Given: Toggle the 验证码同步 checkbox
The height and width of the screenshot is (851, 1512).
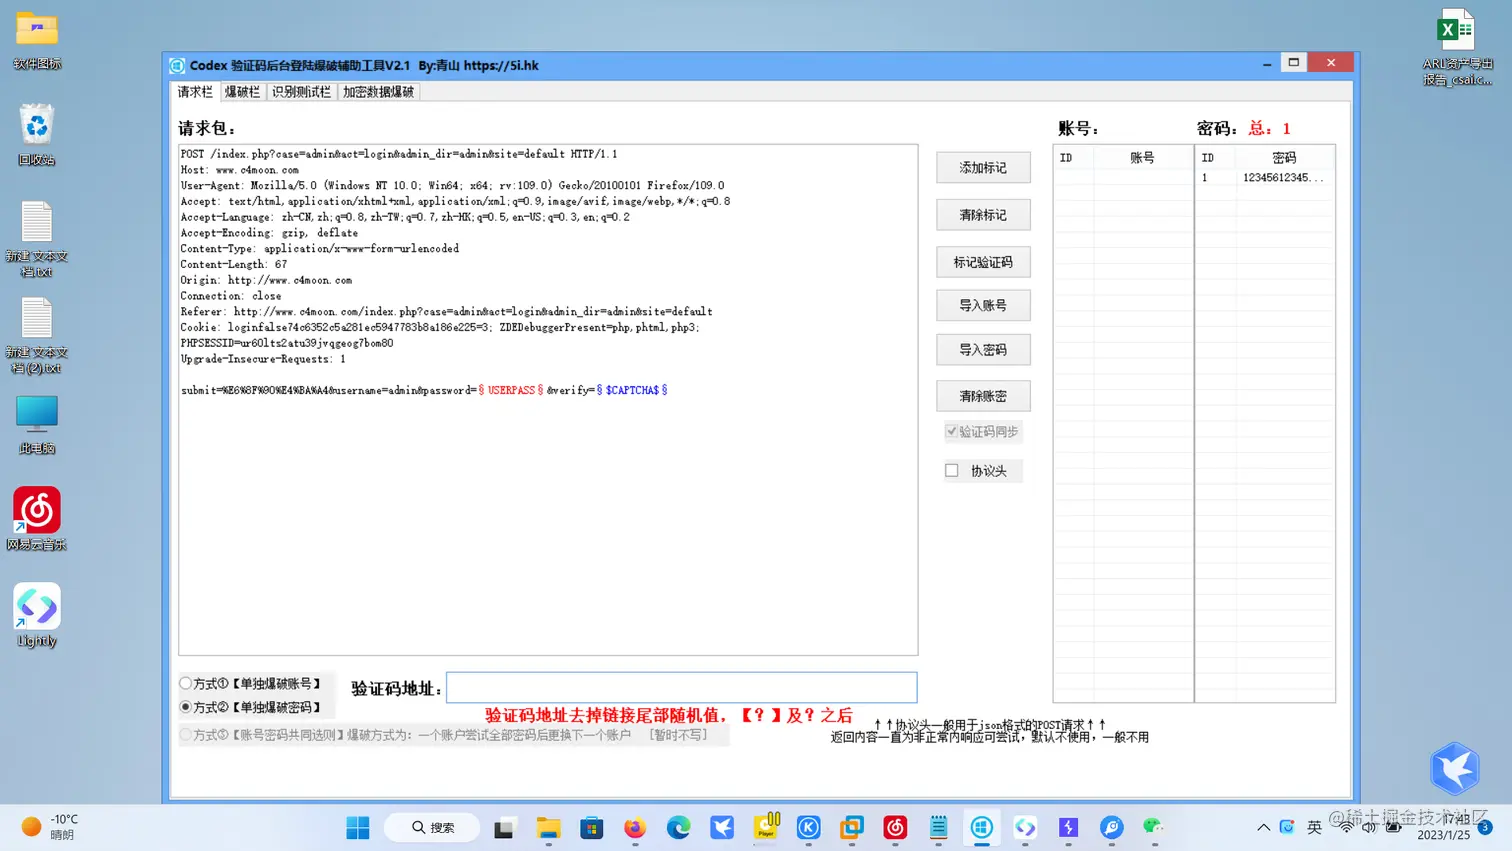Looking at the screenshot, I should pyautogui.click(x=951, y=431).
